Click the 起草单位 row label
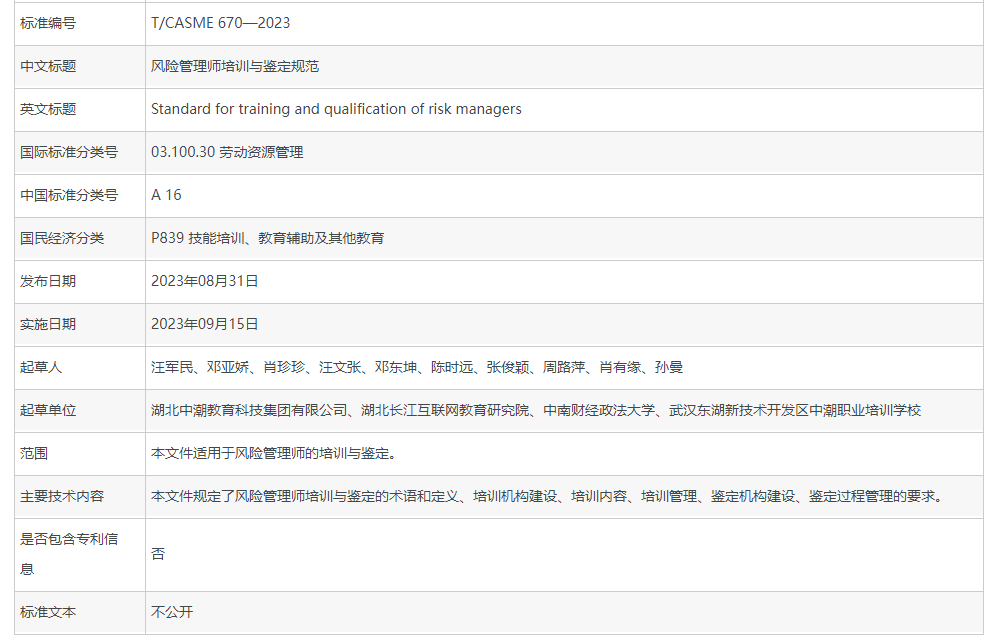Image resolution: width=996 pixels, height=637 pixels. point(48,410)
